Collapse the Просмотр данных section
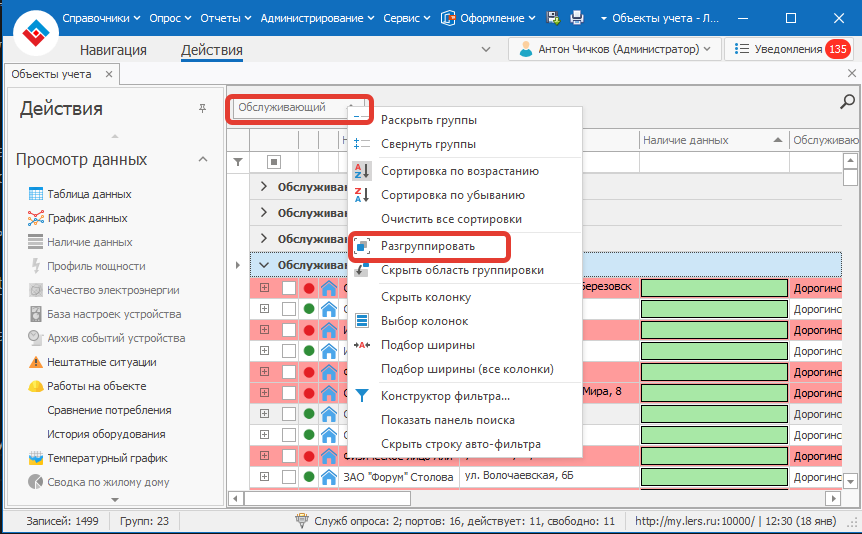 coord(202,159)
